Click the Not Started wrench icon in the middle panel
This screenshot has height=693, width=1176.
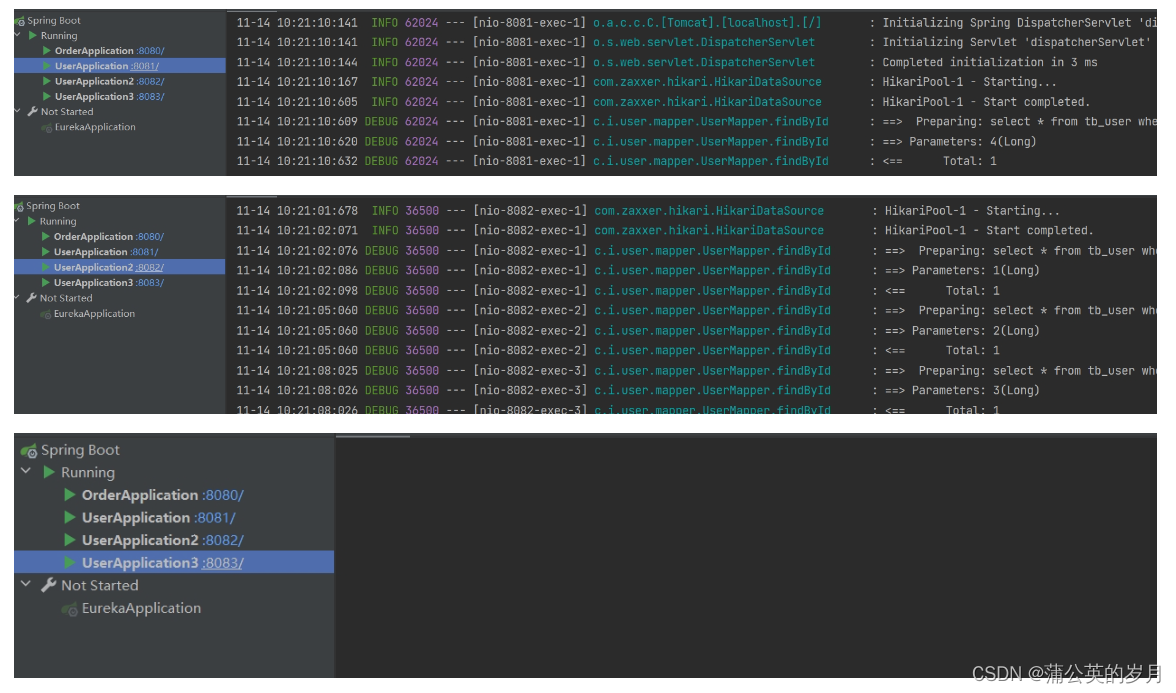[x=32, y=298]
